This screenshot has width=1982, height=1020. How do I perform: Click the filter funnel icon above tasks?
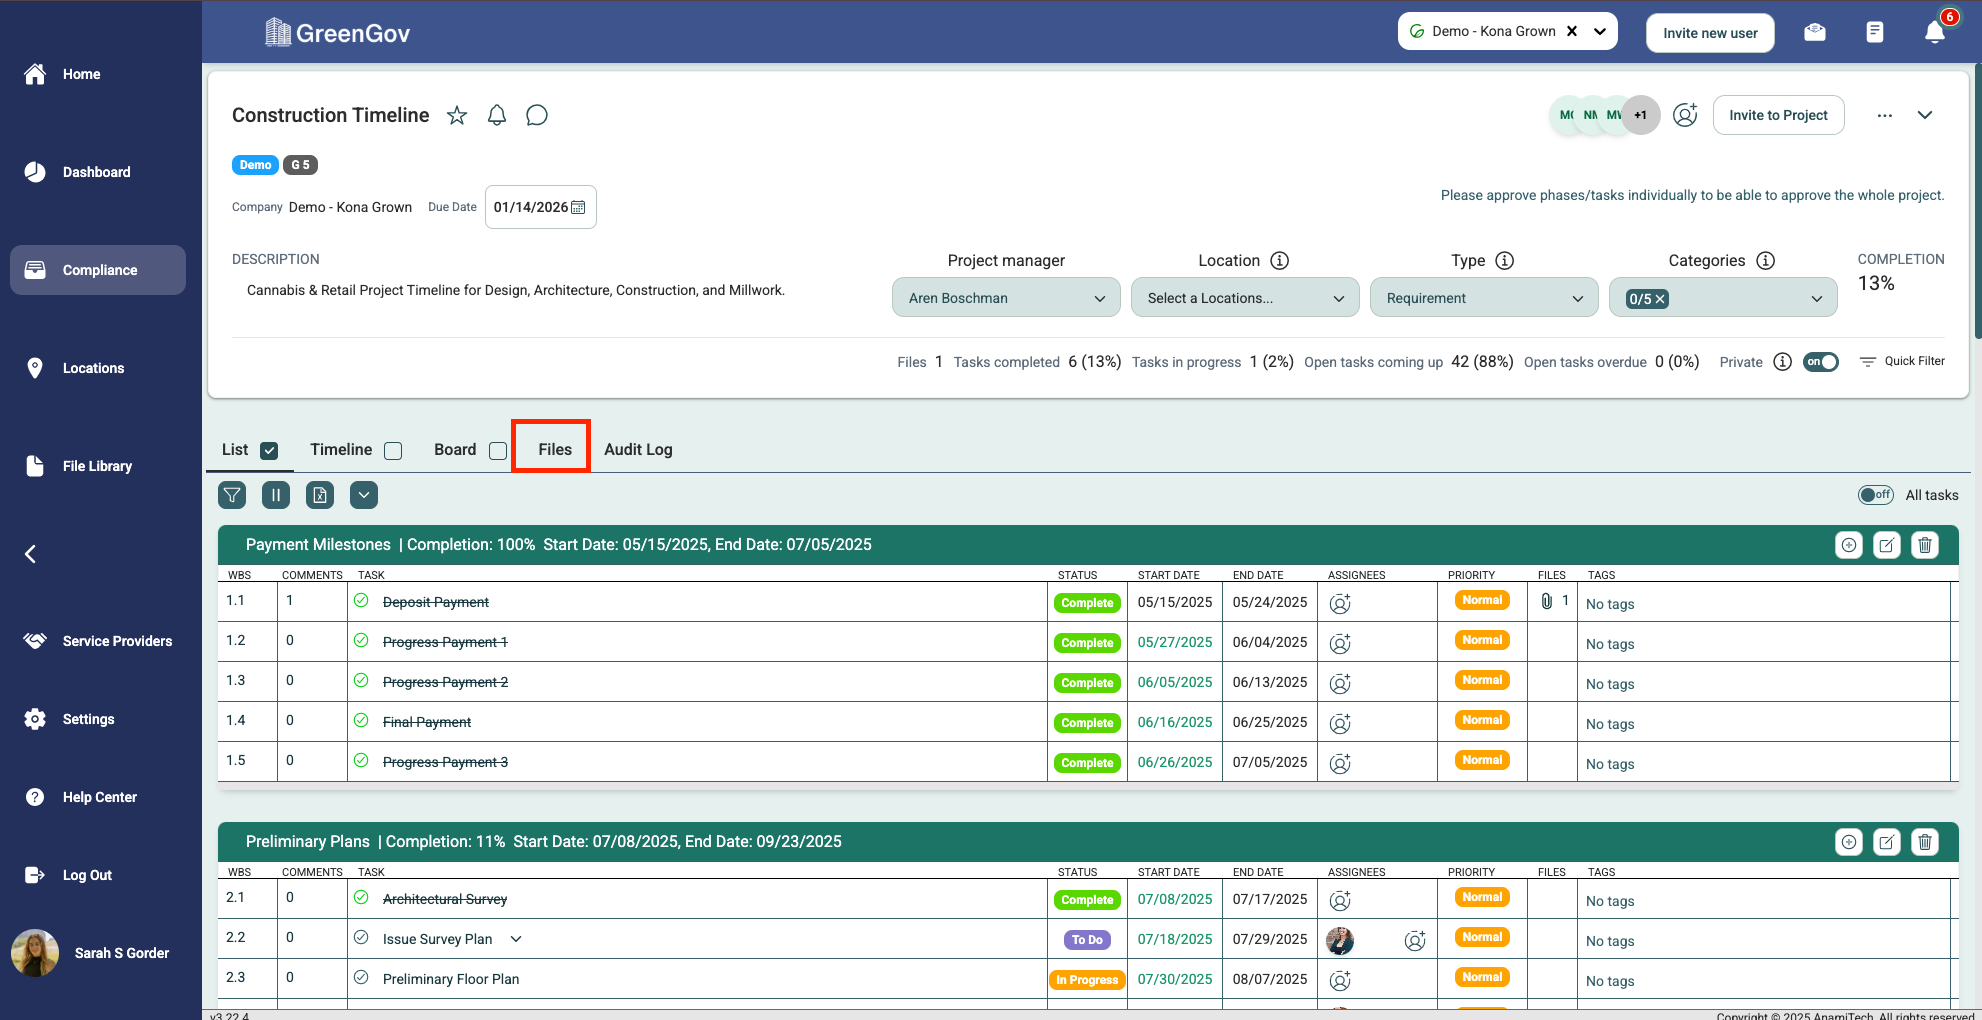[x=232, y=495]
